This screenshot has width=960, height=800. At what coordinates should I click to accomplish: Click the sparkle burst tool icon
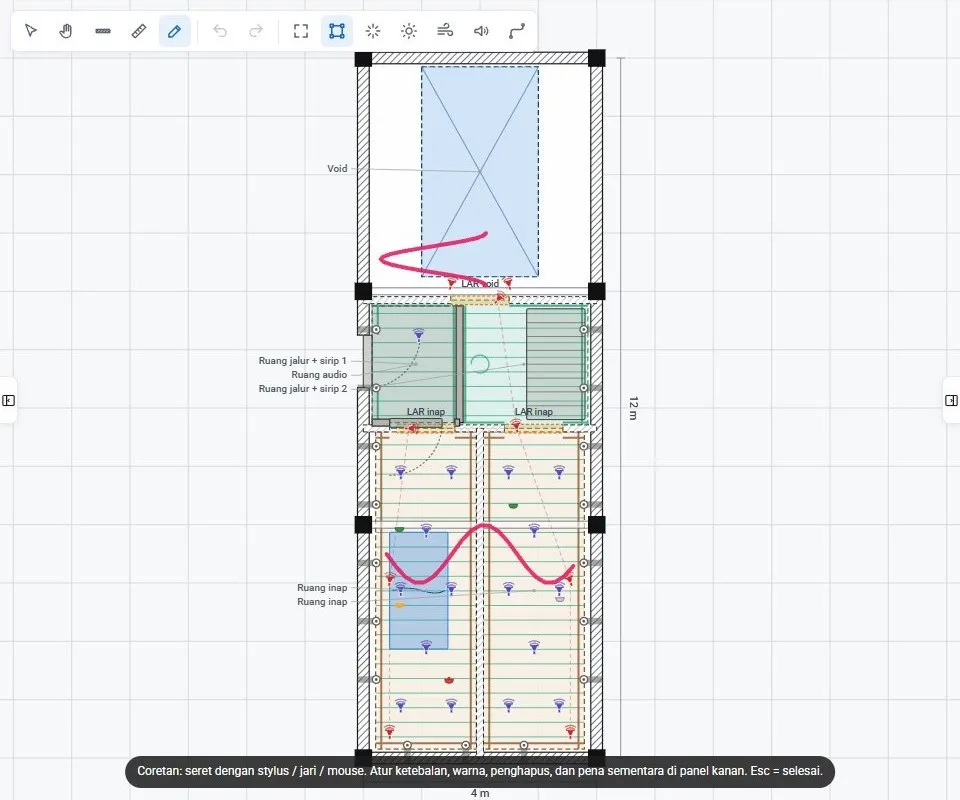pos(373,31)
